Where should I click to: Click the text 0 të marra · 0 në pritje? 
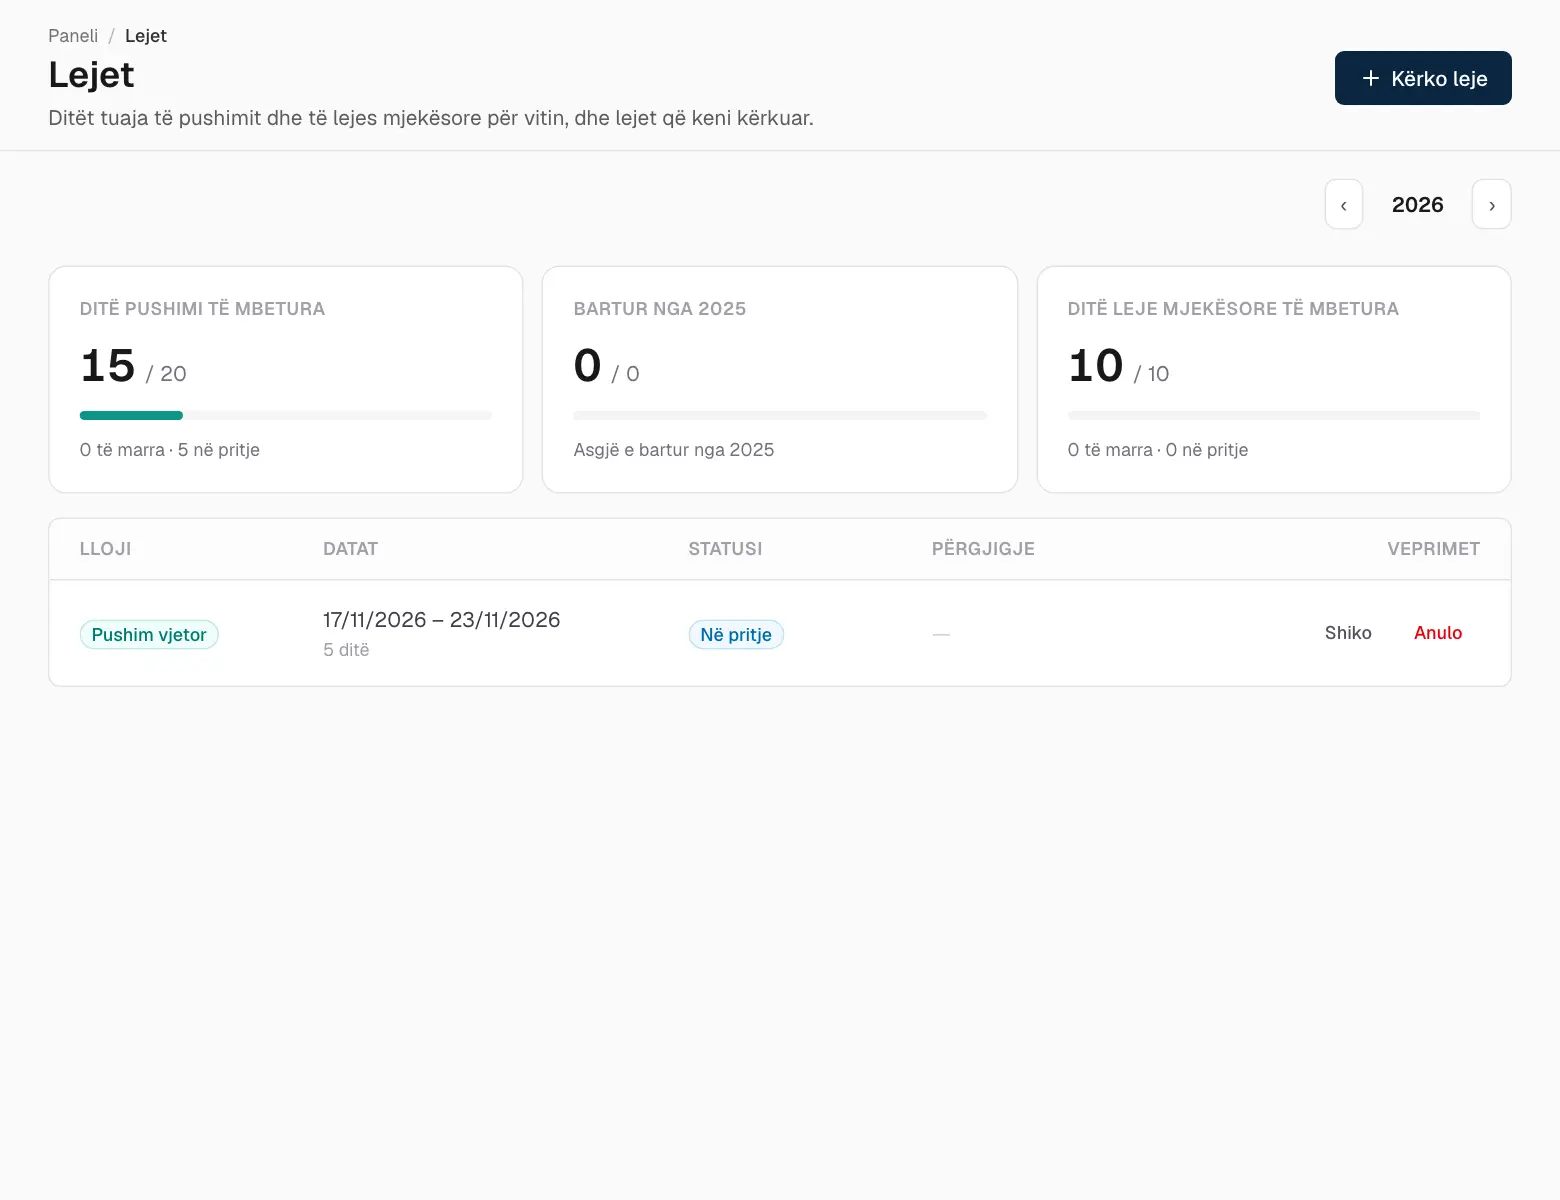click(1158, 450)
